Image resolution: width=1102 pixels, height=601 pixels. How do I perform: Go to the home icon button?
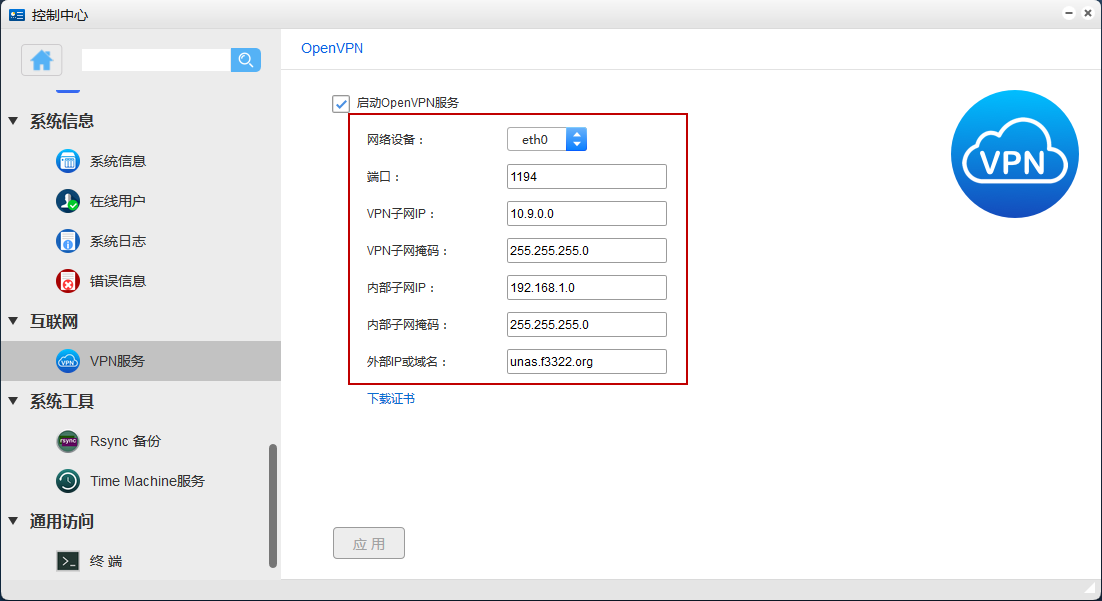pos(41,60)
